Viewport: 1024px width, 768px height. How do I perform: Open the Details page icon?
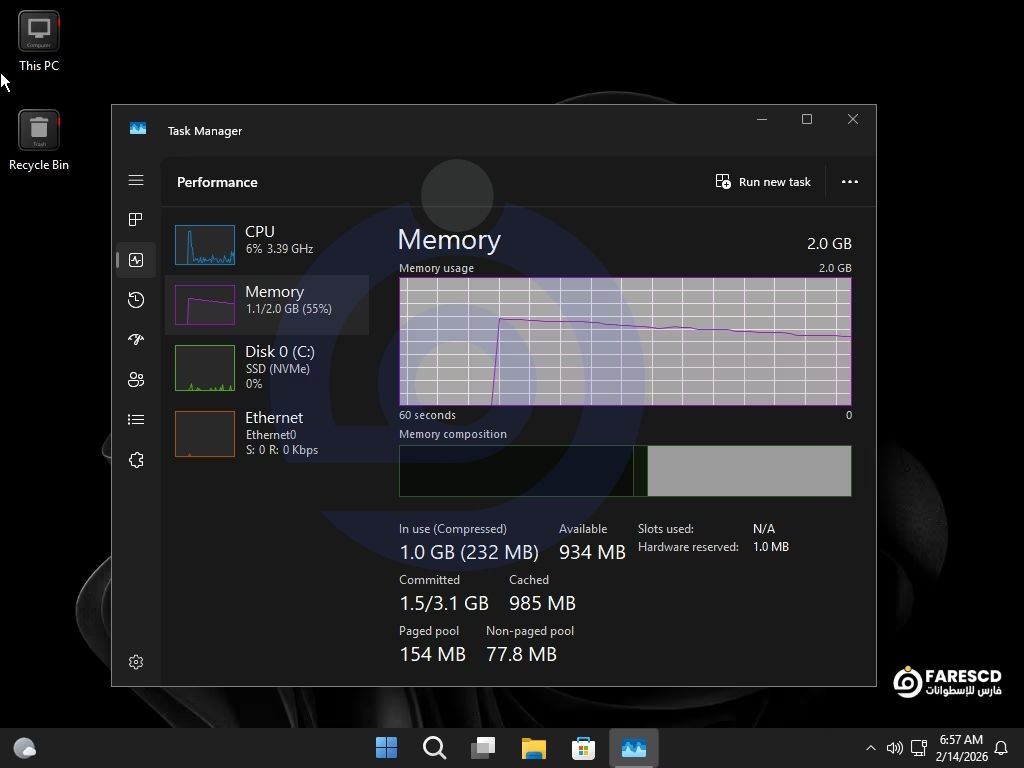click(136, 420)
